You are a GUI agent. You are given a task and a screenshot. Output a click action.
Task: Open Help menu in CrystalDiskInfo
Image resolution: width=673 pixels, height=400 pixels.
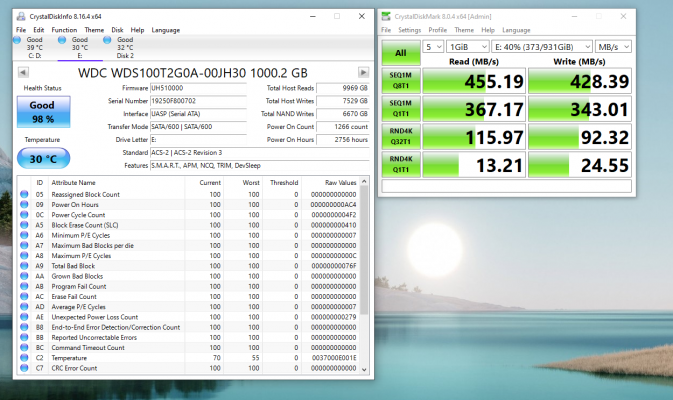pyautogui.click(x=137, y=30)
